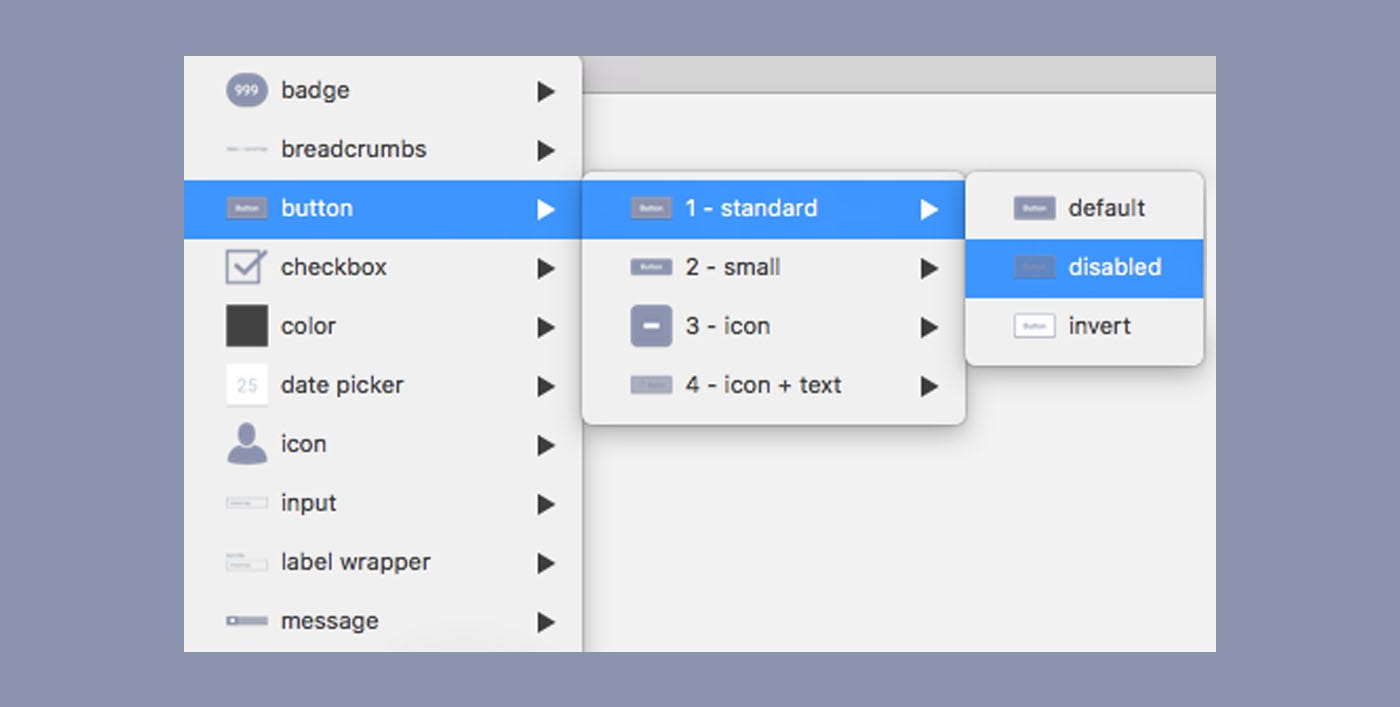Click the color swatch entry
Viewport: 1400px width, 707px height.
(308, 326)
